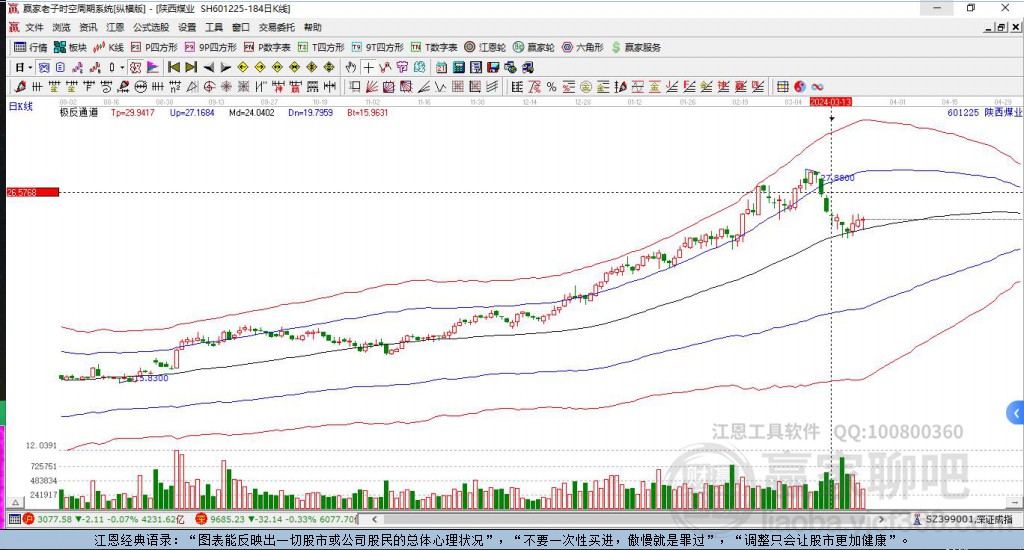Click the scrollbar left arrow
This screenshot has height=550, width=1024.
(x=374, y=519)
